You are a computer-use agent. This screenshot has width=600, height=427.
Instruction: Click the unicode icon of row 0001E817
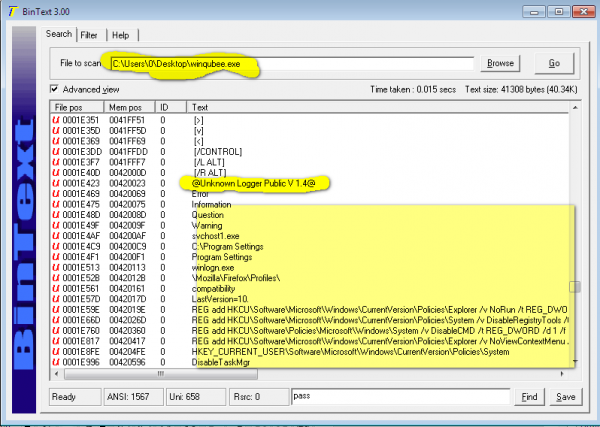[x=56, y=341]
